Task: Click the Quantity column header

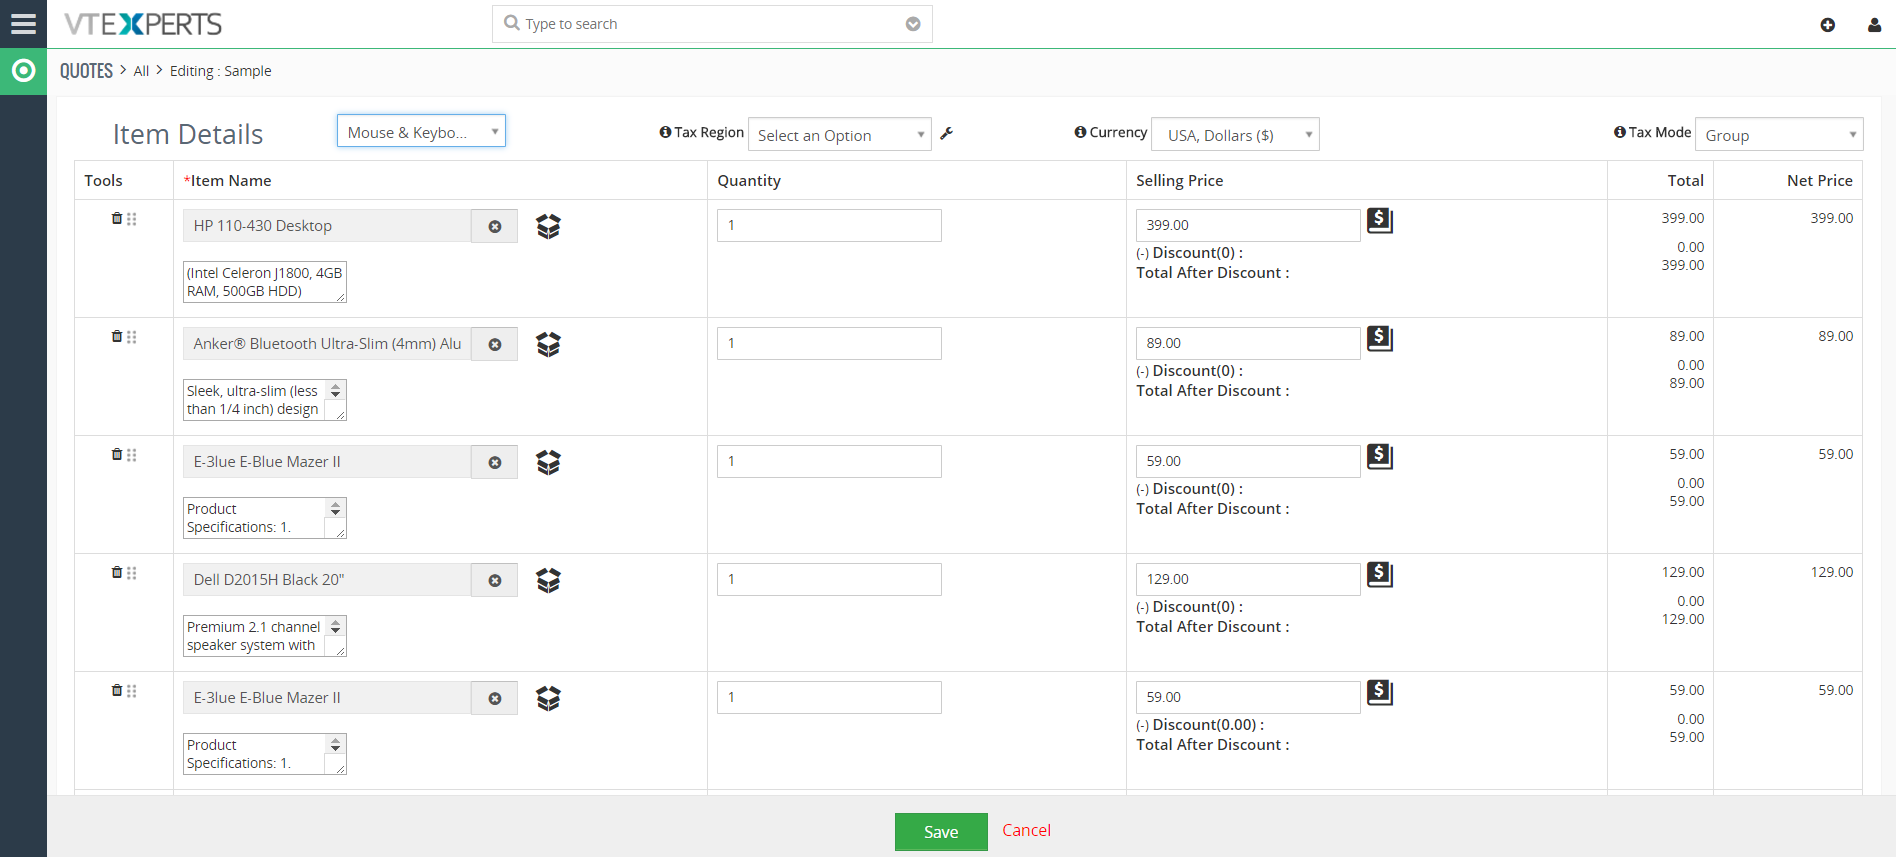Action: coord(749,181)
